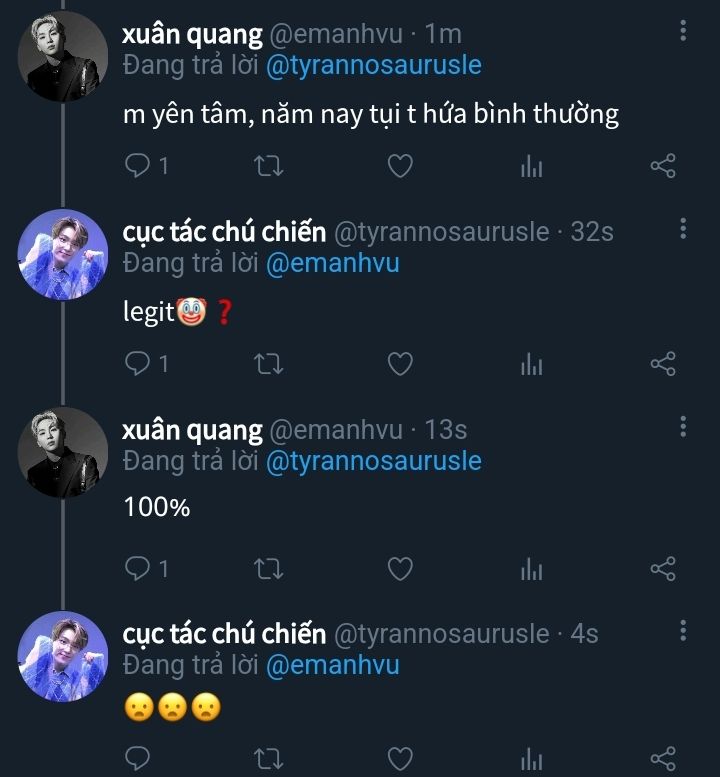View analytics of the "m yên tâm" tweet

pyautogui.click(x=531, y=166)
